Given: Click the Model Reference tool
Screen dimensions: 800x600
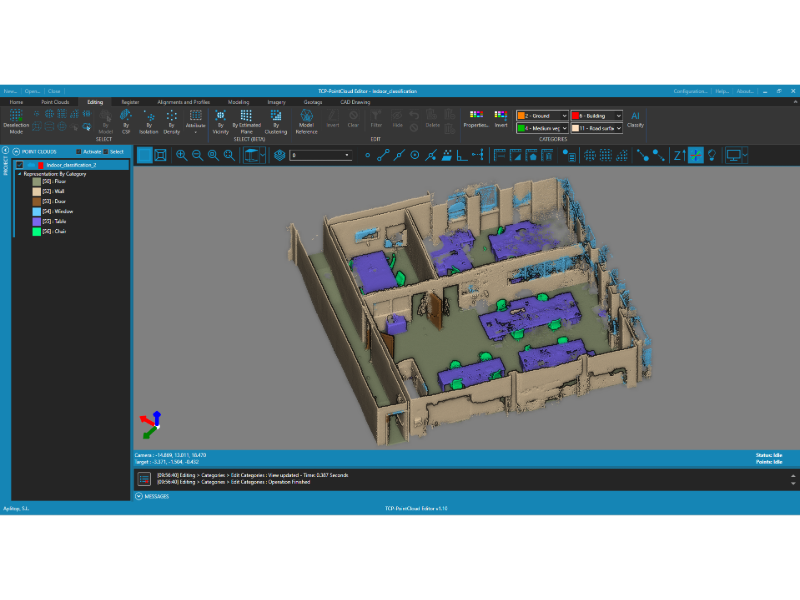Looking at the screenshot, I should tap(306, 121).
